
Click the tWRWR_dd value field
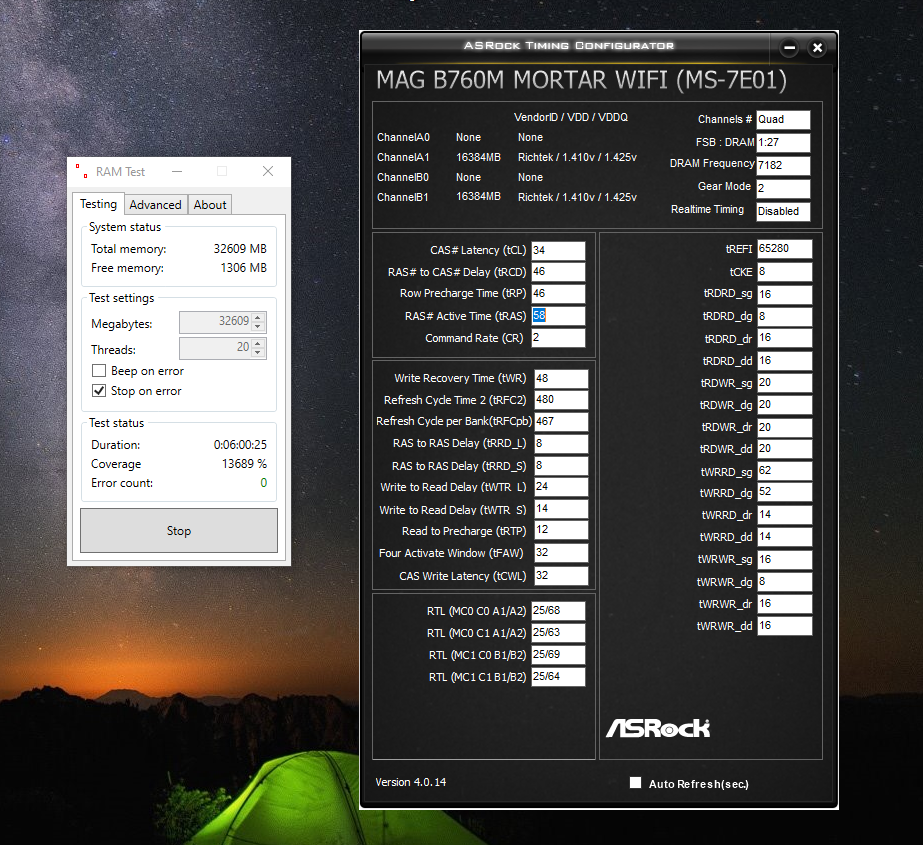pyautogui.click(x=784, y=626)
